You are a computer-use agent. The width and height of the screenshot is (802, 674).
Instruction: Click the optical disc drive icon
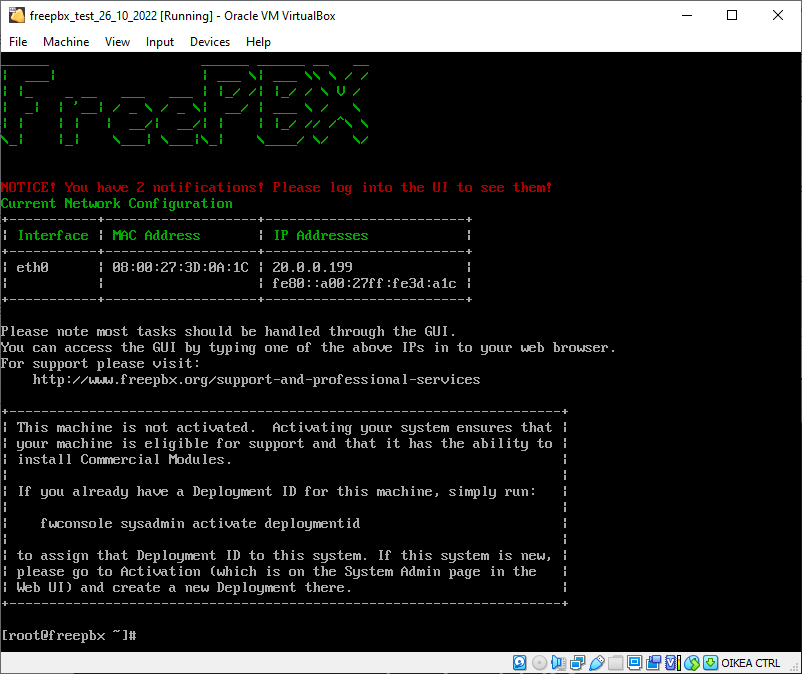pos(539,663)
